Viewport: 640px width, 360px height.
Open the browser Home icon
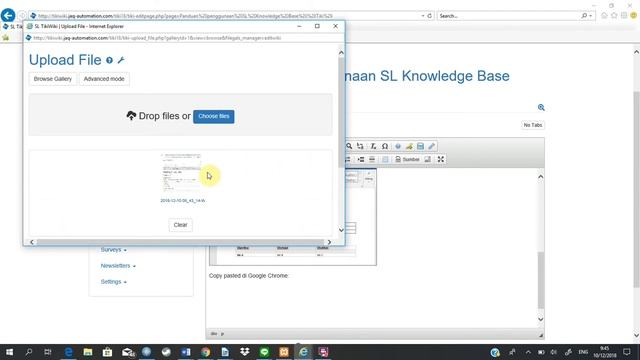[604, 16]
